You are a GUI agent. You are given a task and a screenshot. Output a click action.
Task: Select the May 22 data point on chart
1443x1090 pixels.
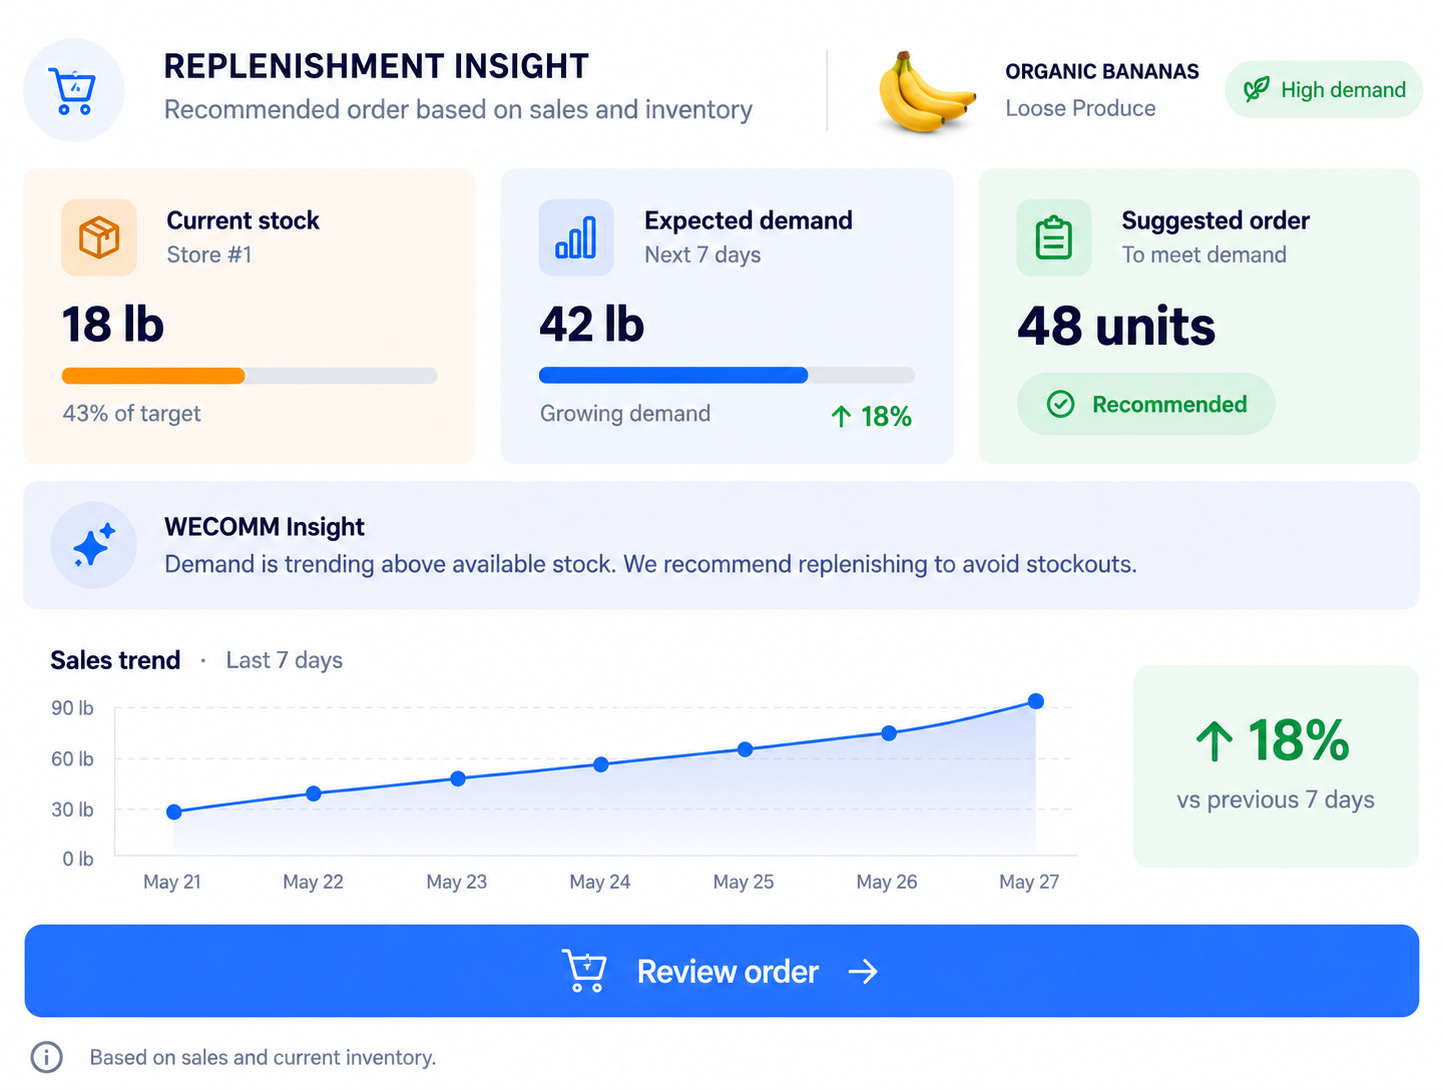coord(314,793)
